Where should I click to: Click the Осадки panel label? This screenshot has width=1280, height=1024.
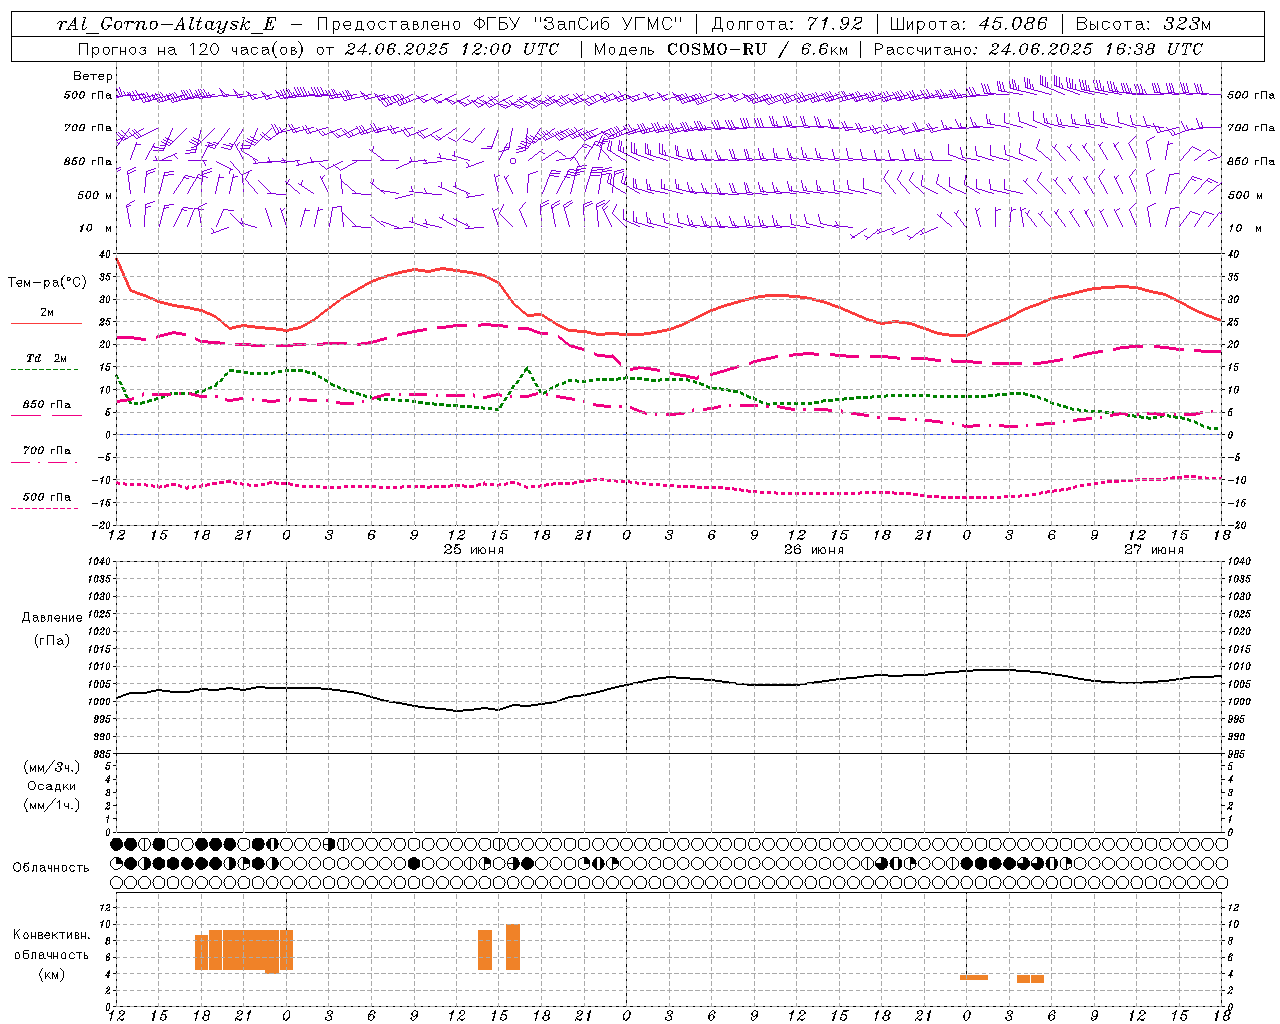(x=52, y=786)
